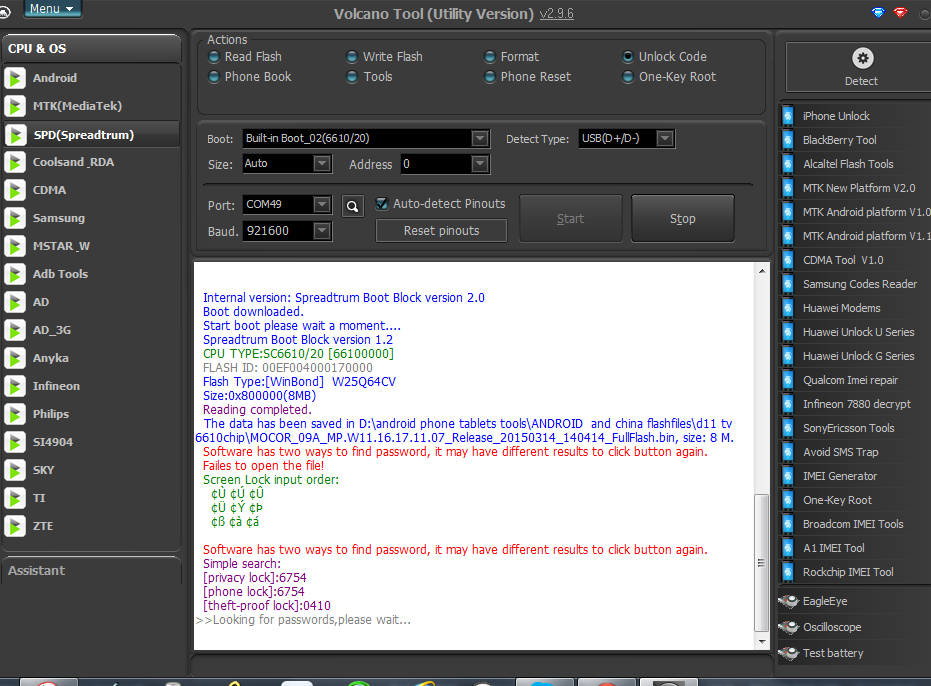This screenshot has width=931, height=686.
Task: Select the Phone Book action
Action: [214, 77]
